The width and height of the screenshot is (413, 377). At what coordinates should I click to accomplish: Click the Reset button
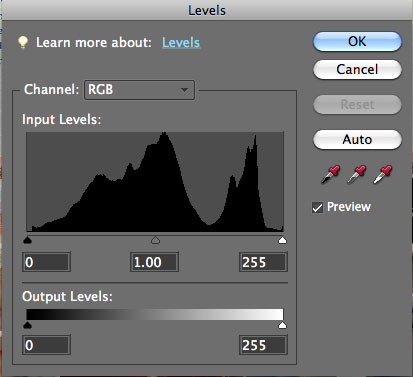tap(357, 105)
